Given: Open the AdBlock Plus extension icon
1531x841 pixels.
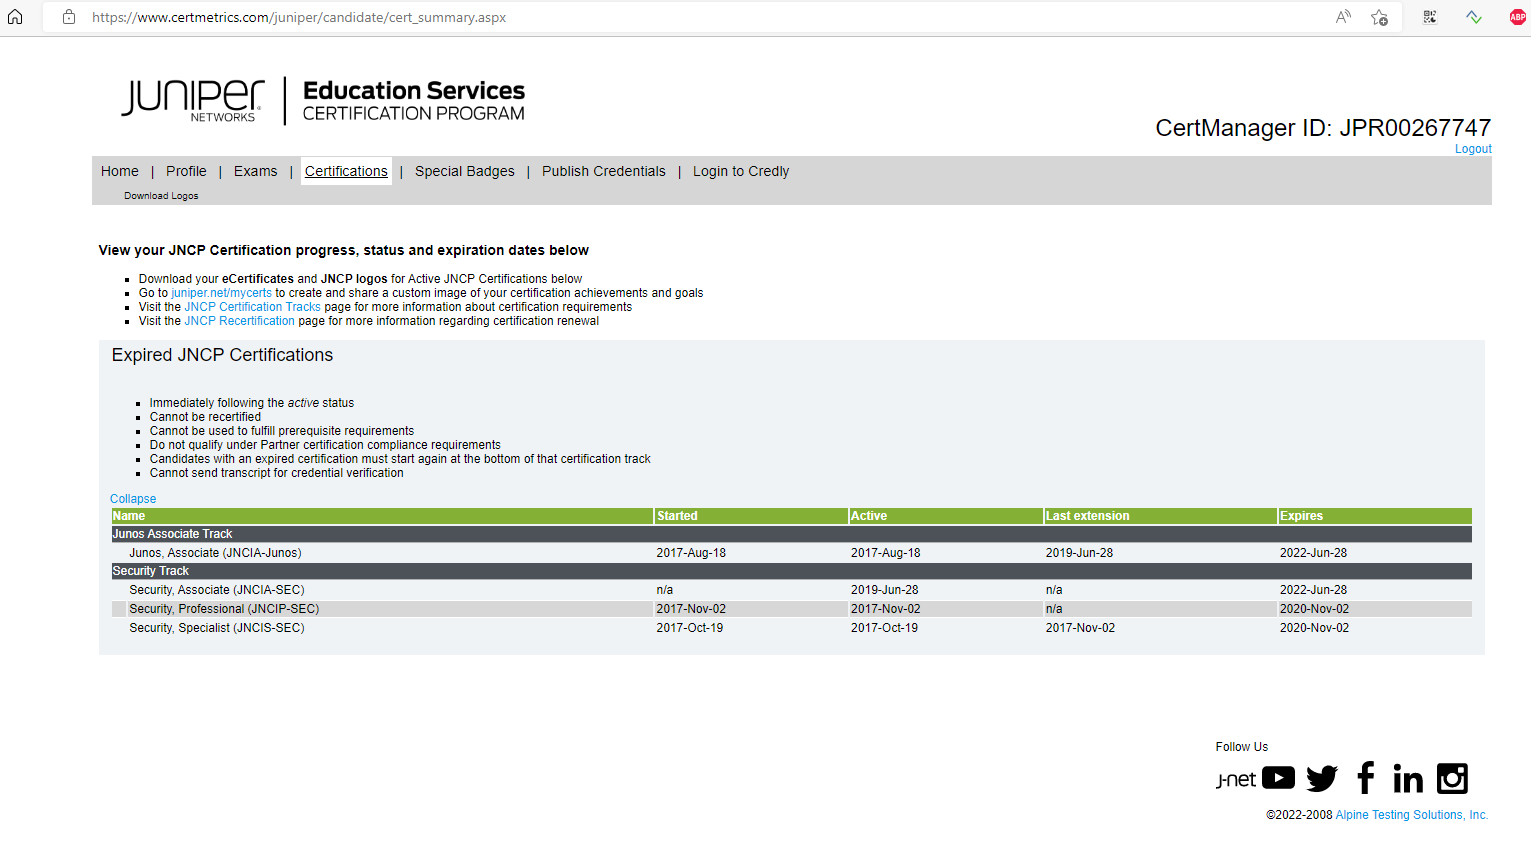Looking at the screenshot, I should click(x=1517, y=17).
